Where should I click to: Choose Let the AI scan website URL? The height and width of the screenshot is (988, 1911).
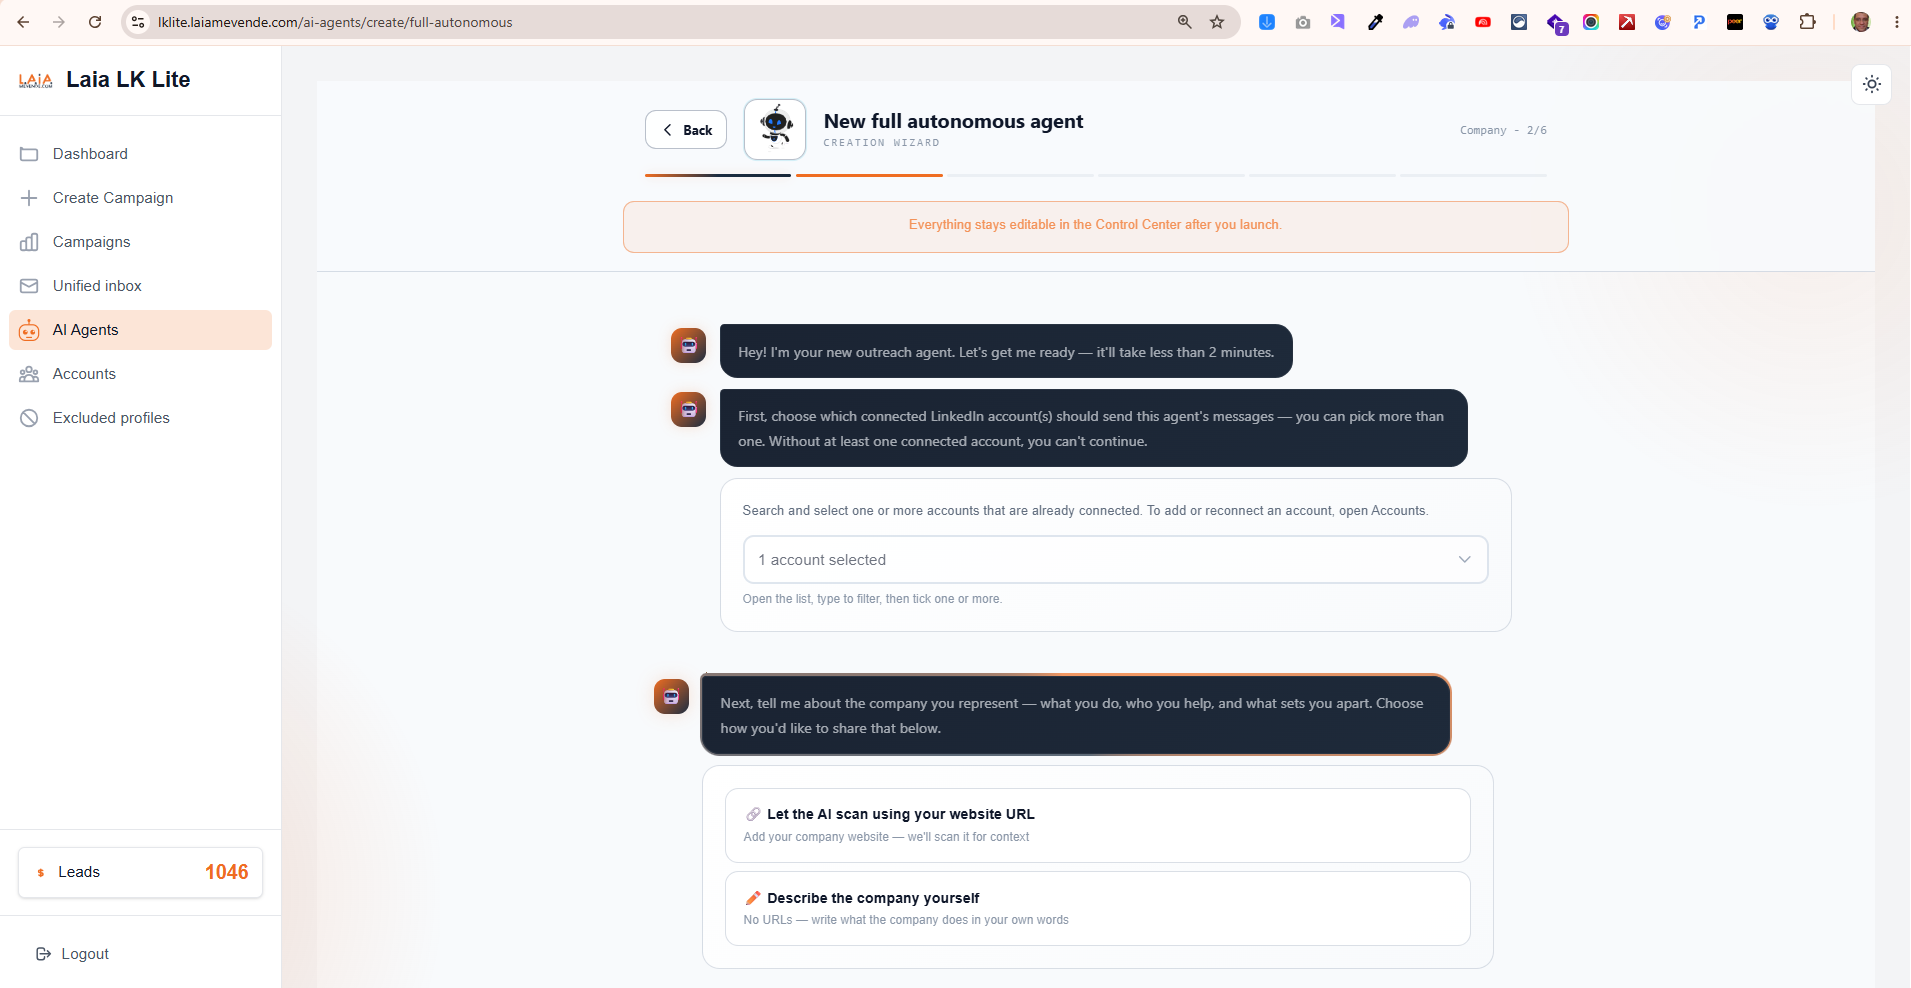[1097, 825]
